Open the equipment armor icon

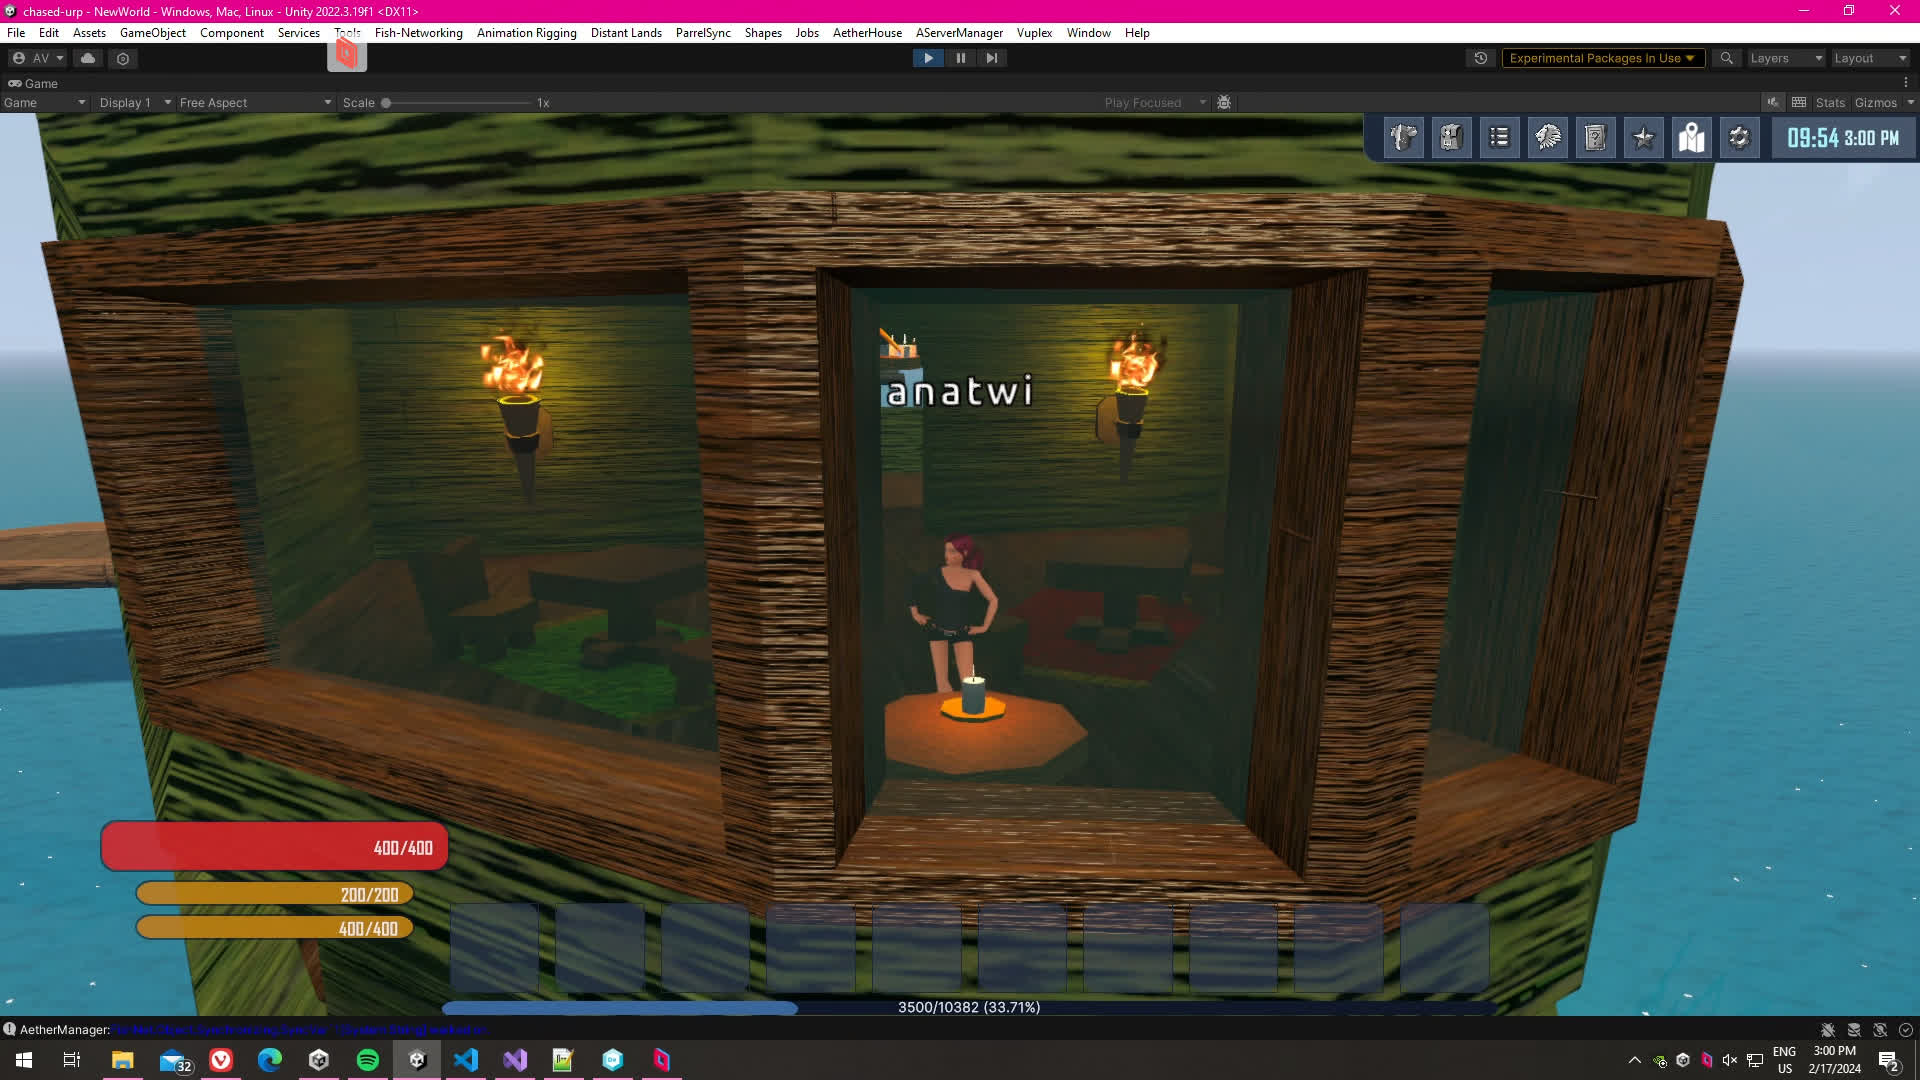pyautogui.click(x=1403, y=138)
